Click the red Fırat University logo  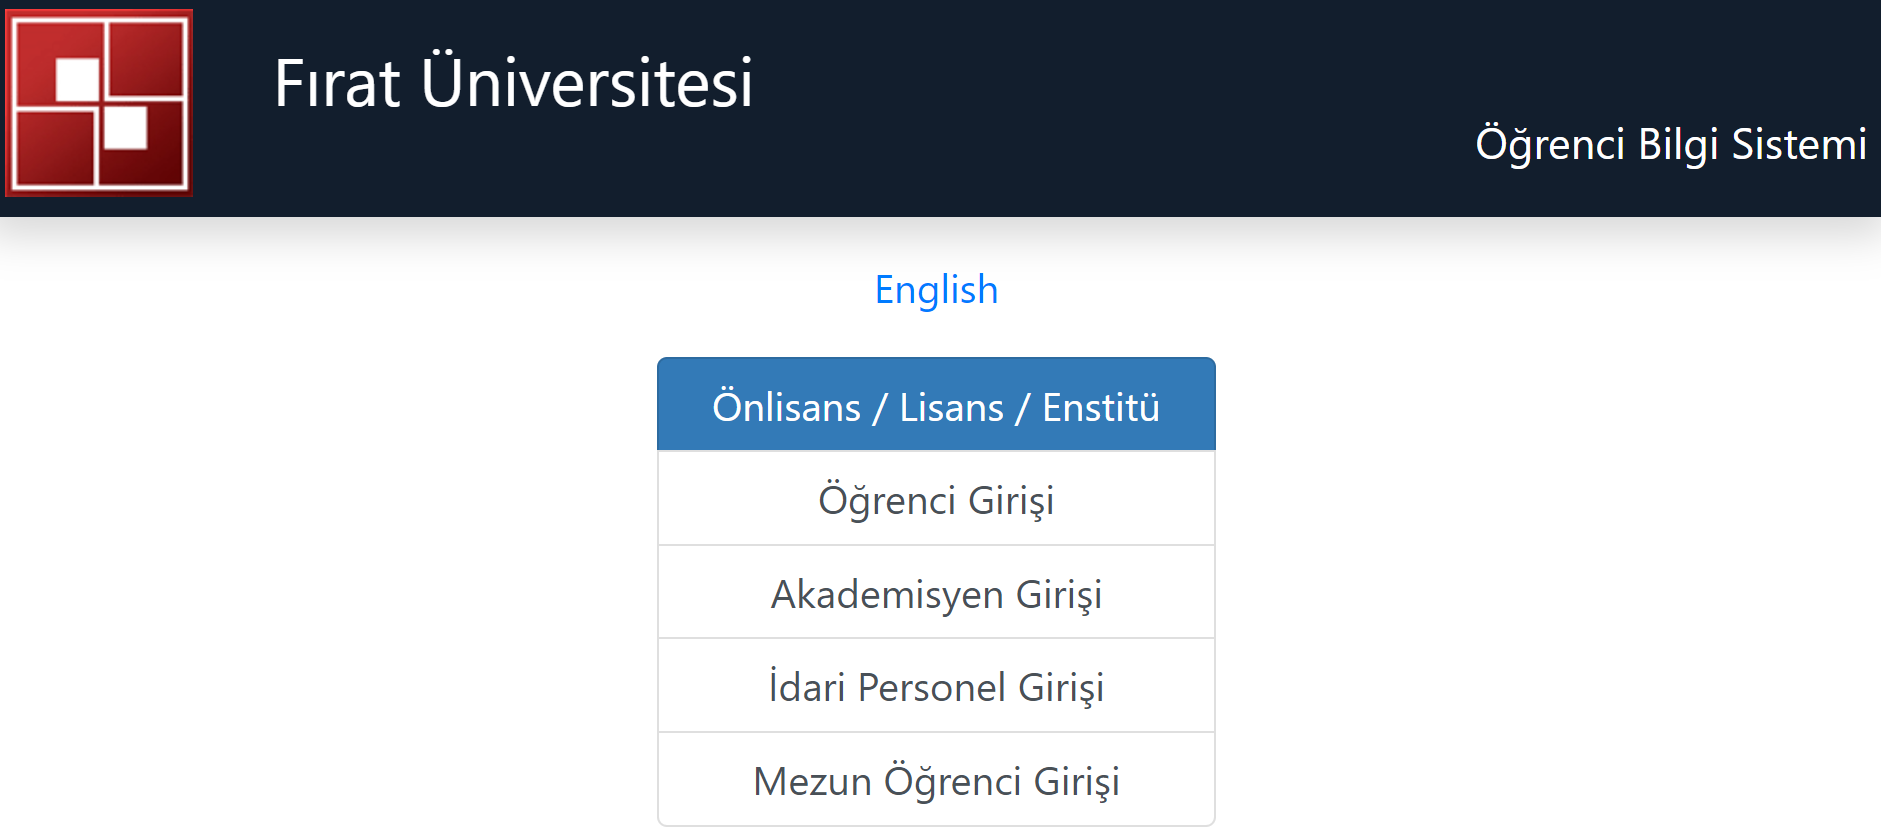[99, 103]
